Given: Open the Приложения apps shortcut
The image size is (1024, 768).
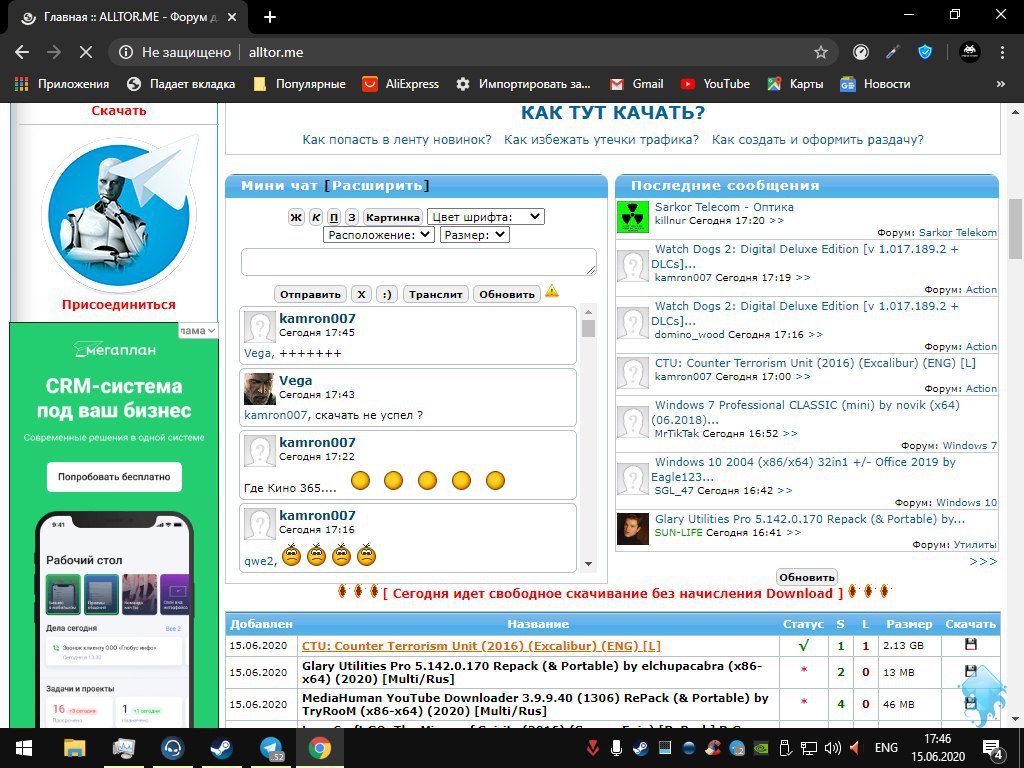Looking at the screenshot, I should tap(61, 84).
